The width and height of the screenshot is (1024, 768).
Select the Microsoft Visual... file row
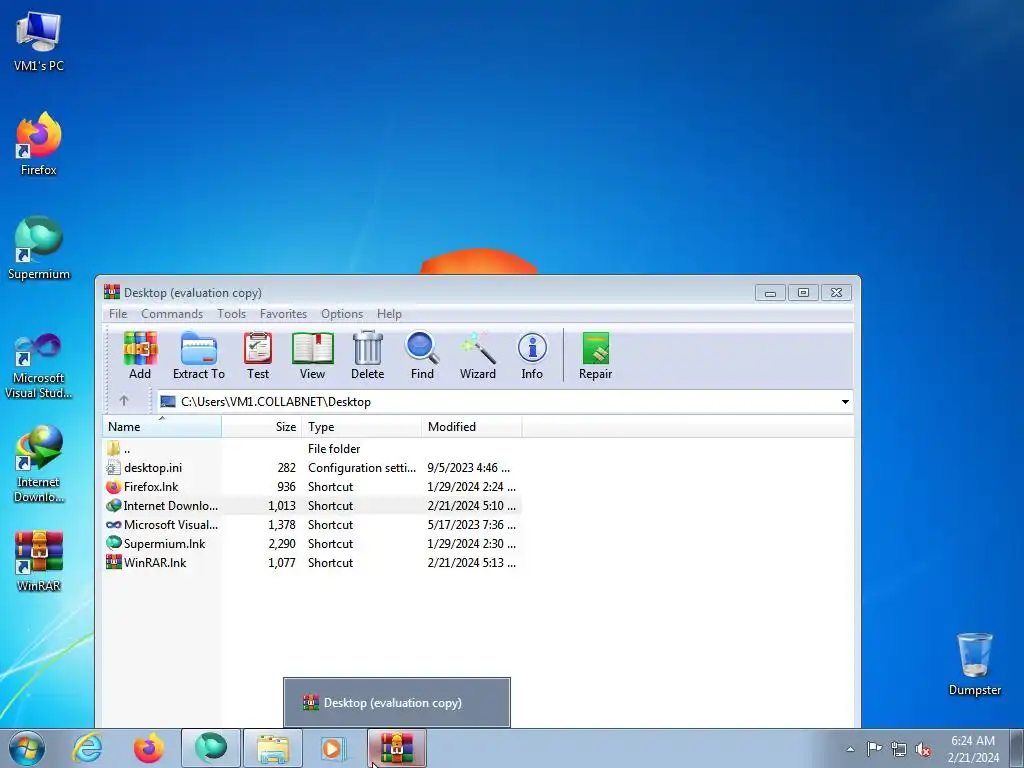(312, 524)
